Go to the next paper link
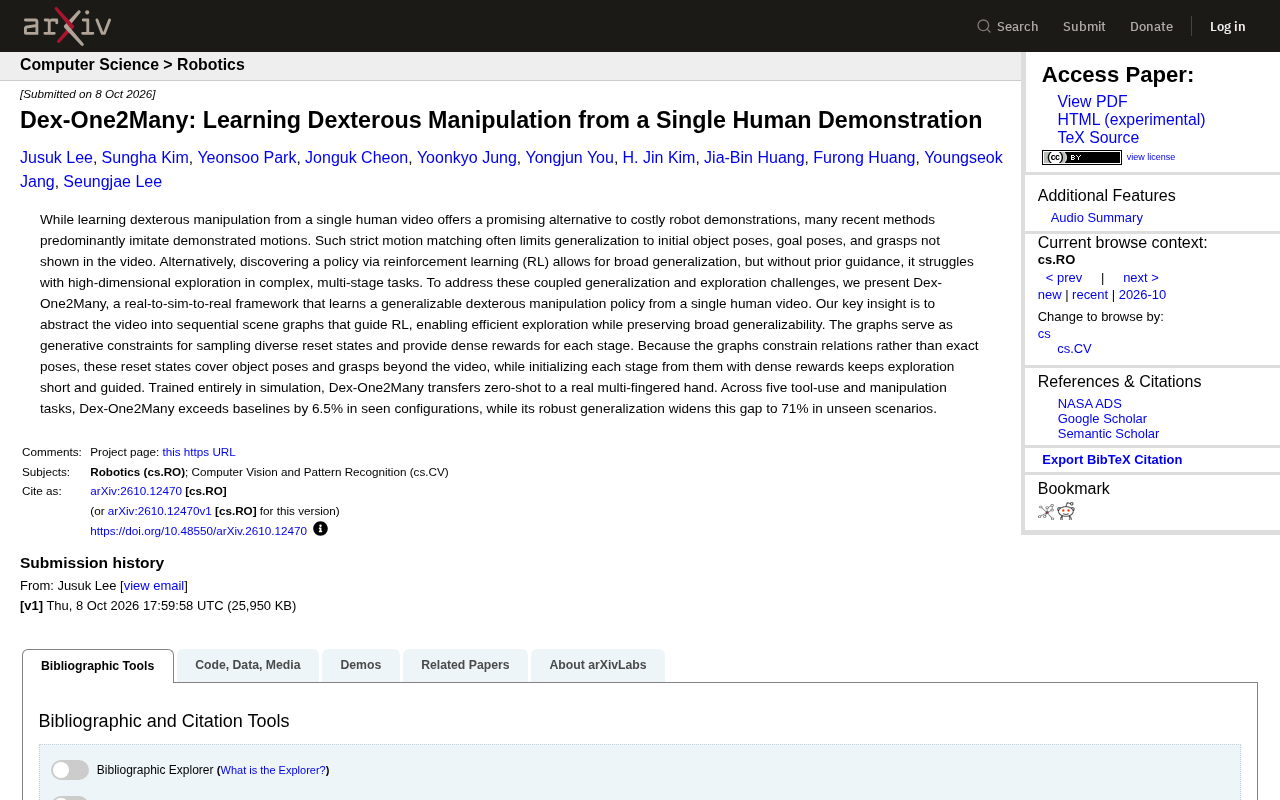This screenshot has height=800, width=1280. pos(1141,278)
